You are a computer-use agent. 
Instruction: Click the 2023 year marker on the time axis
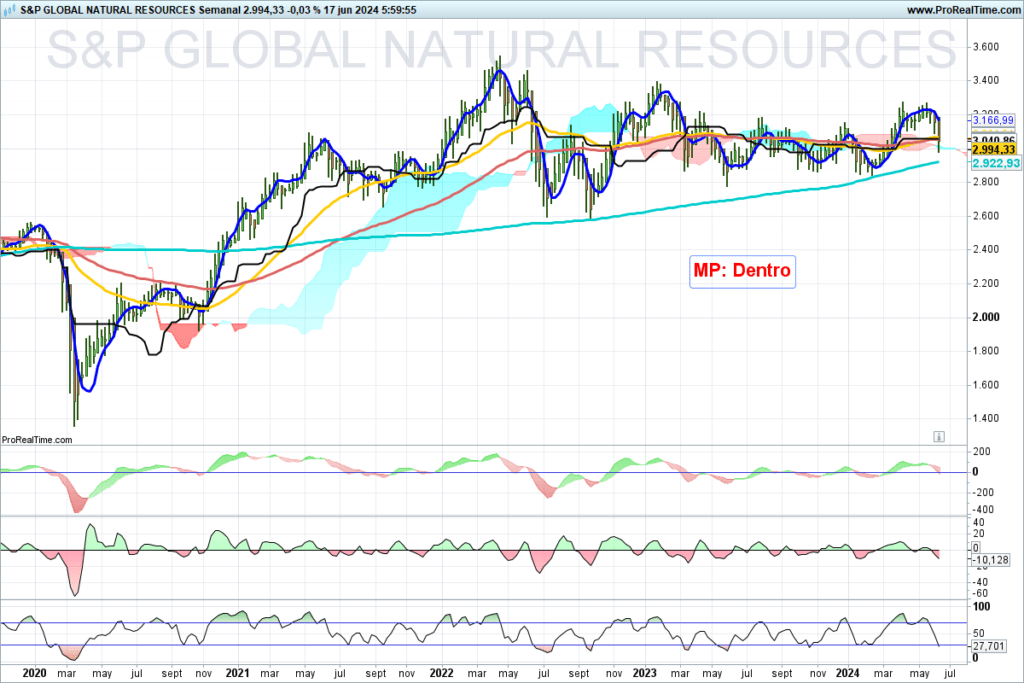click(645, 673)
